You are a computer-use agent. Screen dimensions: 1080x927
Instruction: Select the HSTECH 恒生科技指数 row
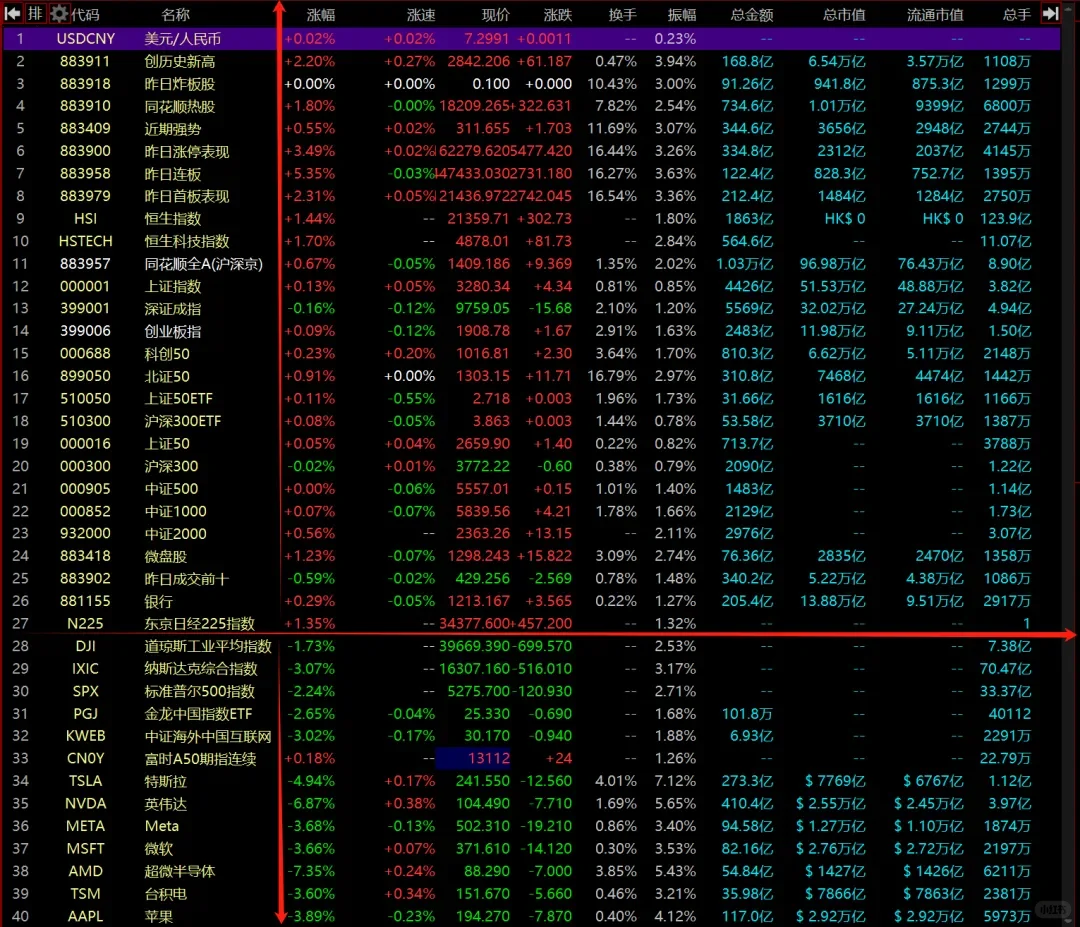click(x=532, y=241)
